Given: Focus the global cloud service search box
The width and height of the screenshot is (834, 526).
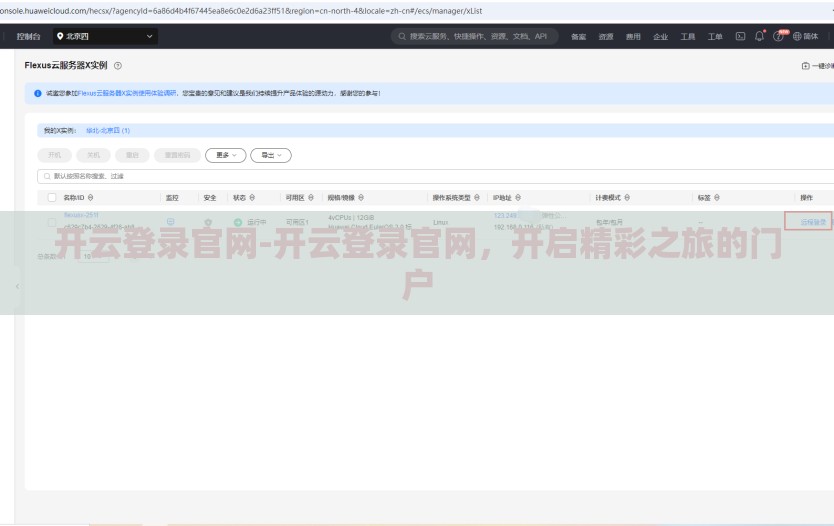Looking at the screenshot, I should [x=475, y=36].
